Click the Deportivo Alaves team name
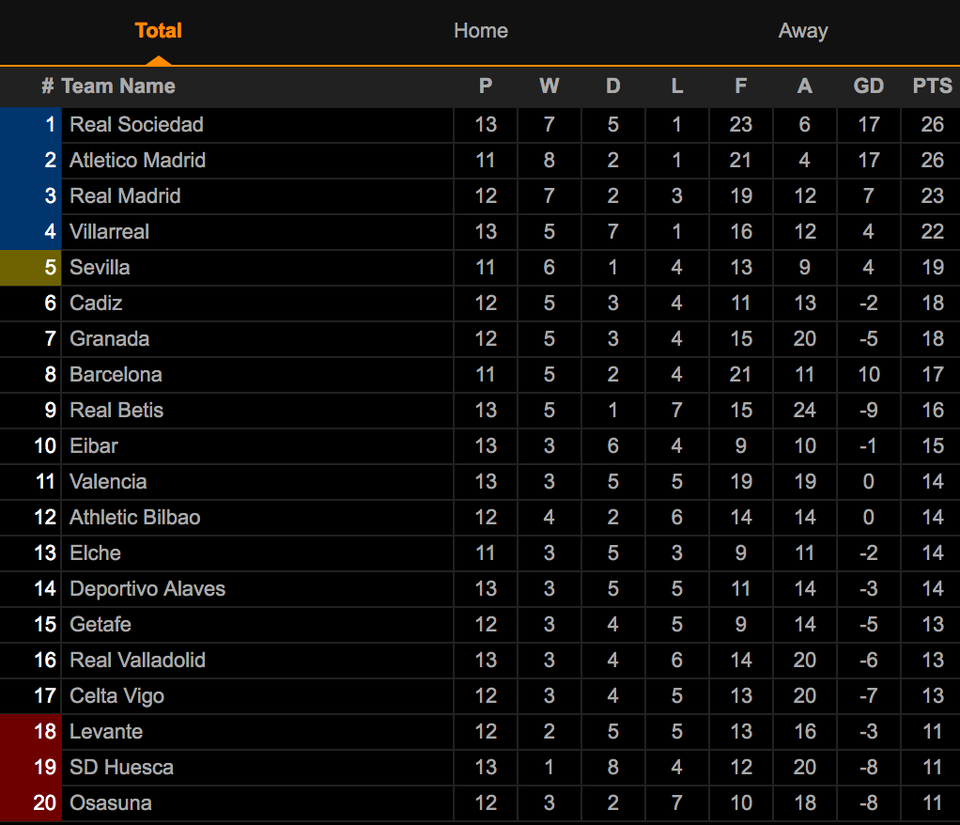This screenshot has height=825, width=960. tap(147, 589)
